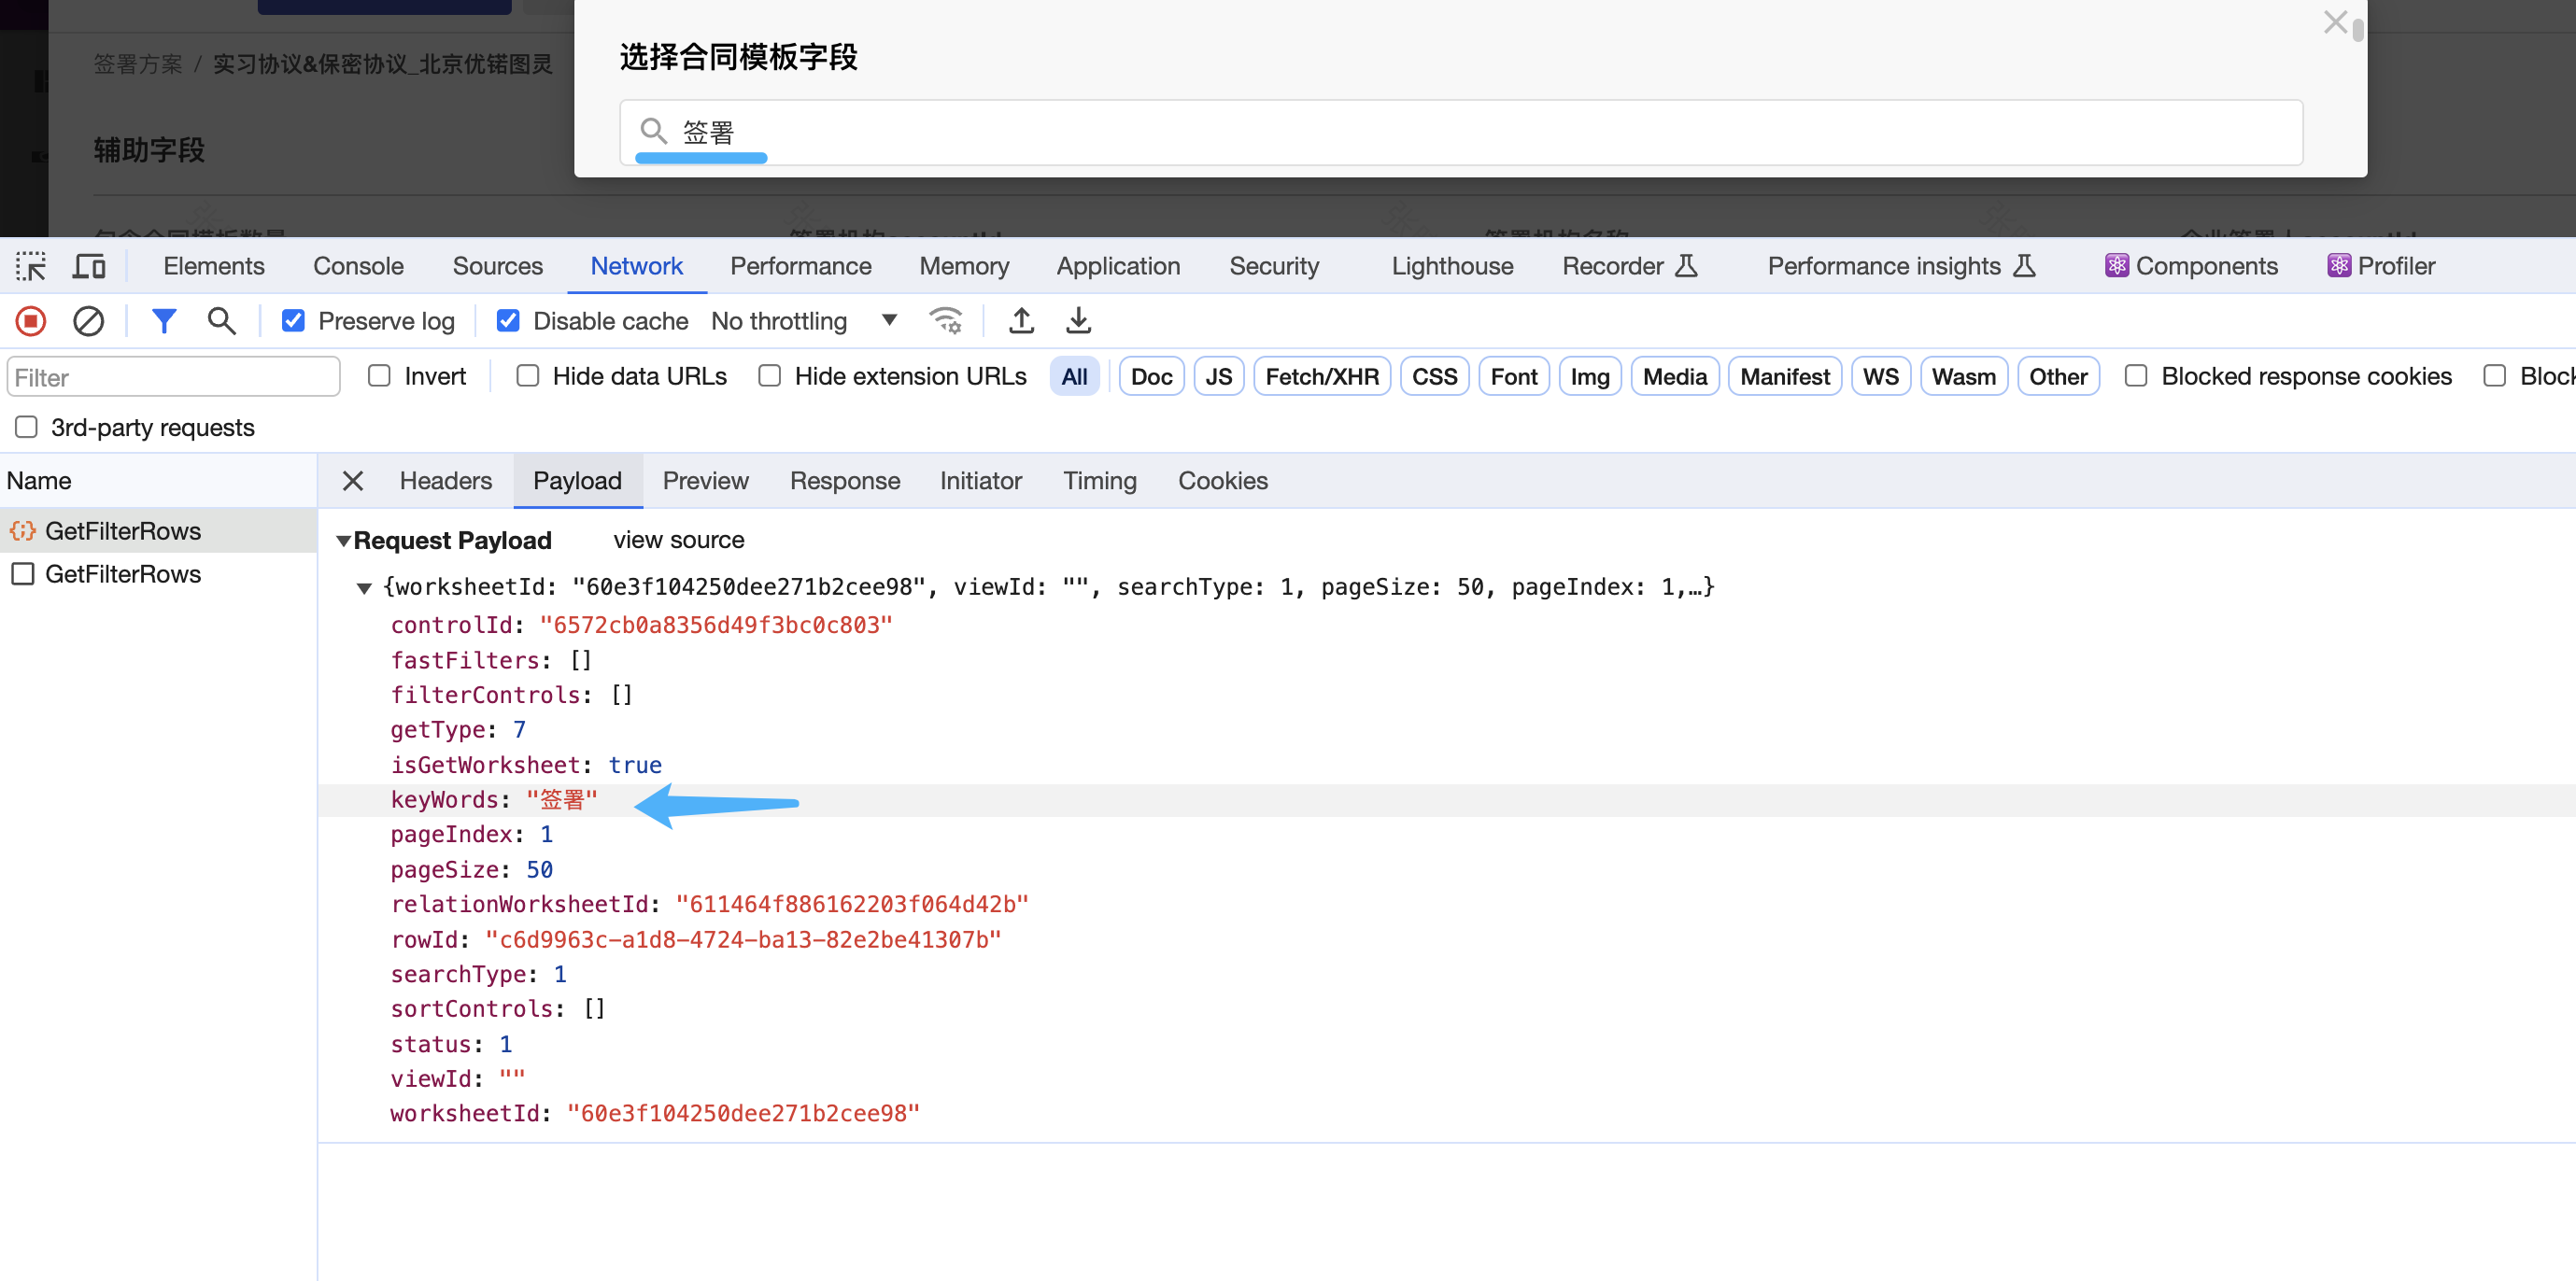Screen dimensions: 2576x1281
Task: Switch to the Console tab
Action: [x=358, y=266]
